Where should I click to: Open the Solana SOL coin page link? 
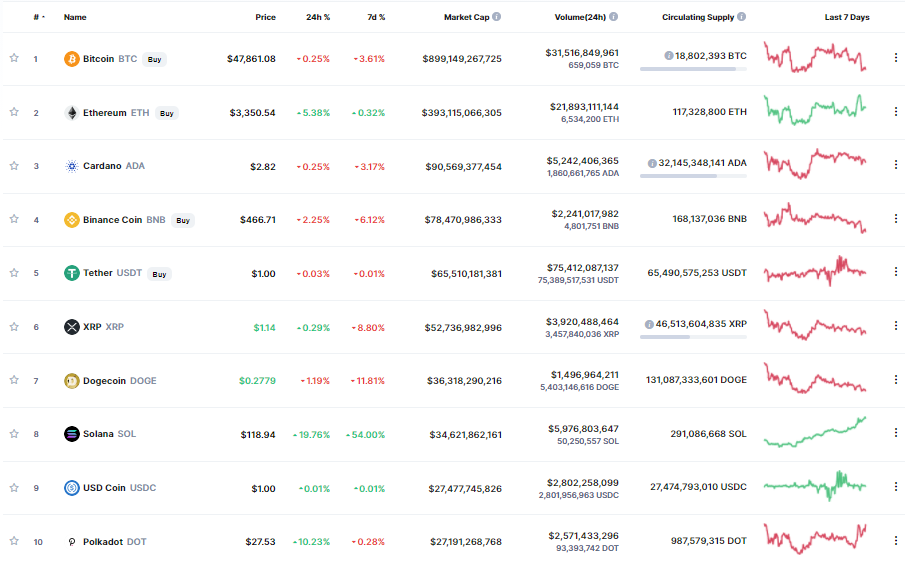click(110, 434)
